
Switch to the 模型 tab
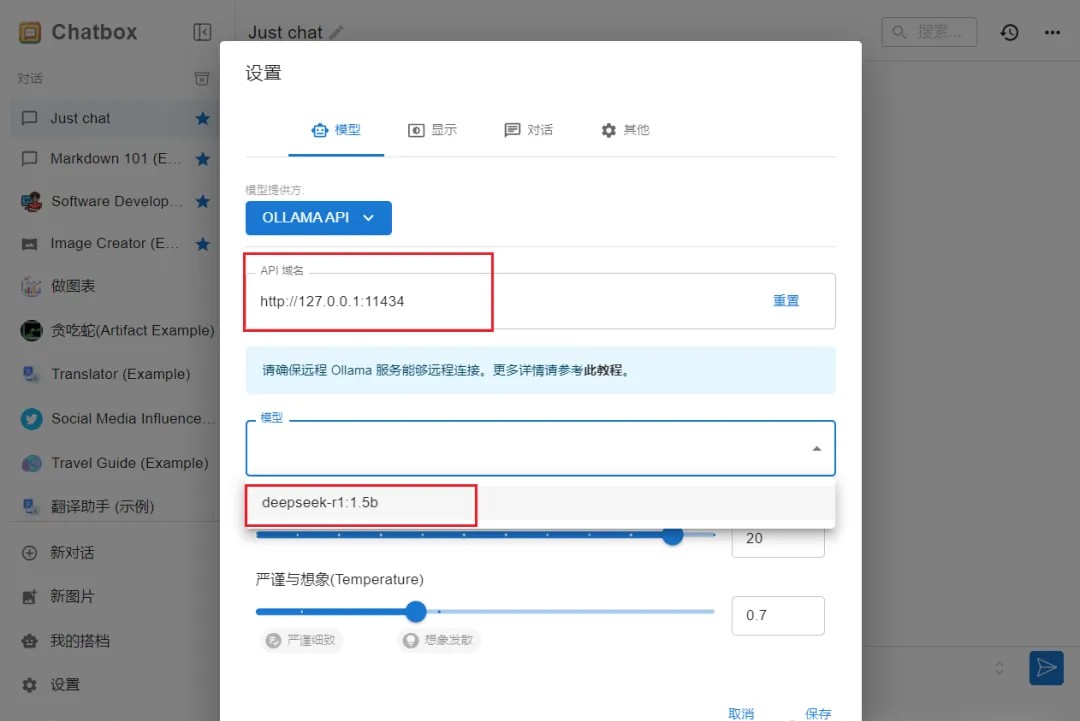tap(336, 130)
